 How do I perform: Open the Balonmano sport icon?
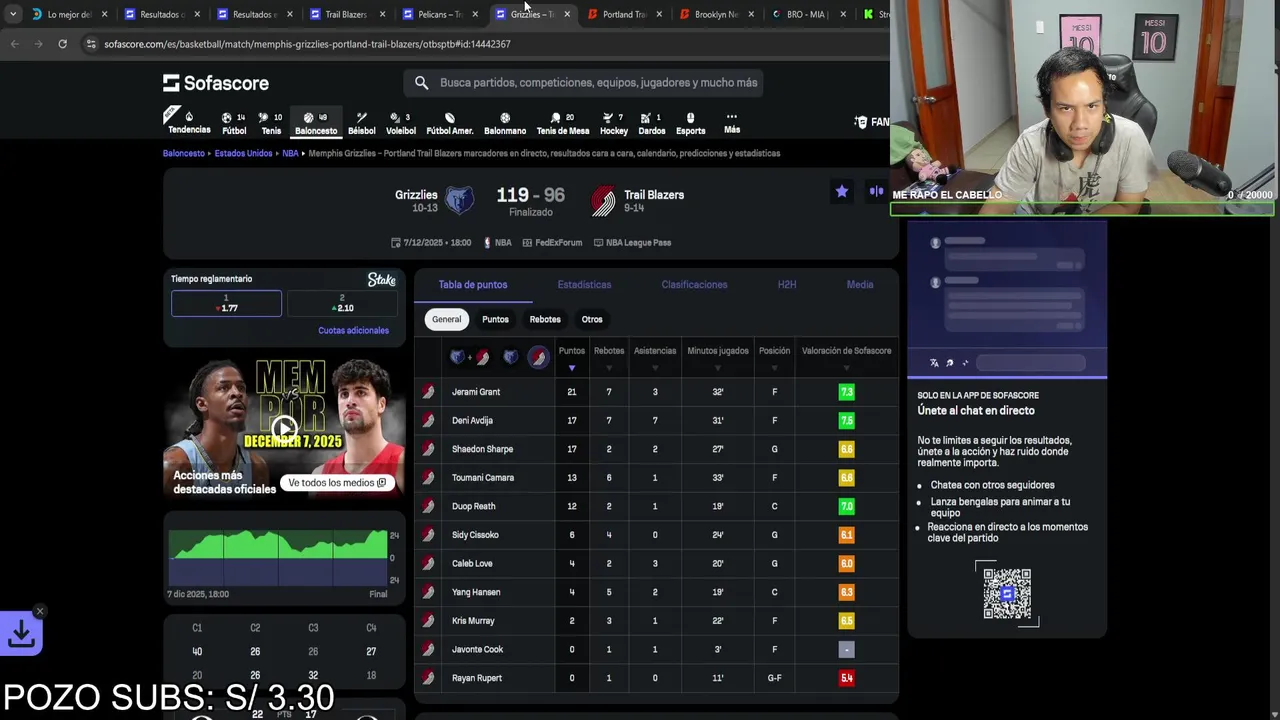(505, 123)
